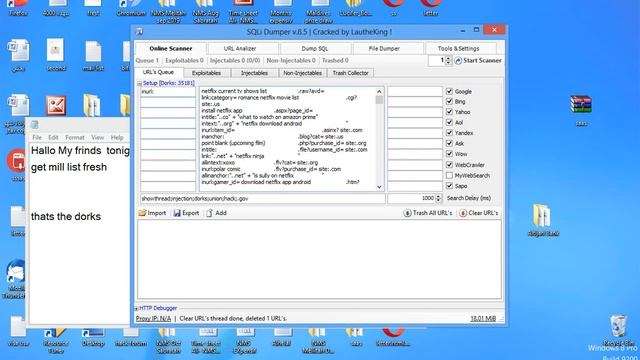Select the Opera 'letter' icon at top

pos(431,7)
